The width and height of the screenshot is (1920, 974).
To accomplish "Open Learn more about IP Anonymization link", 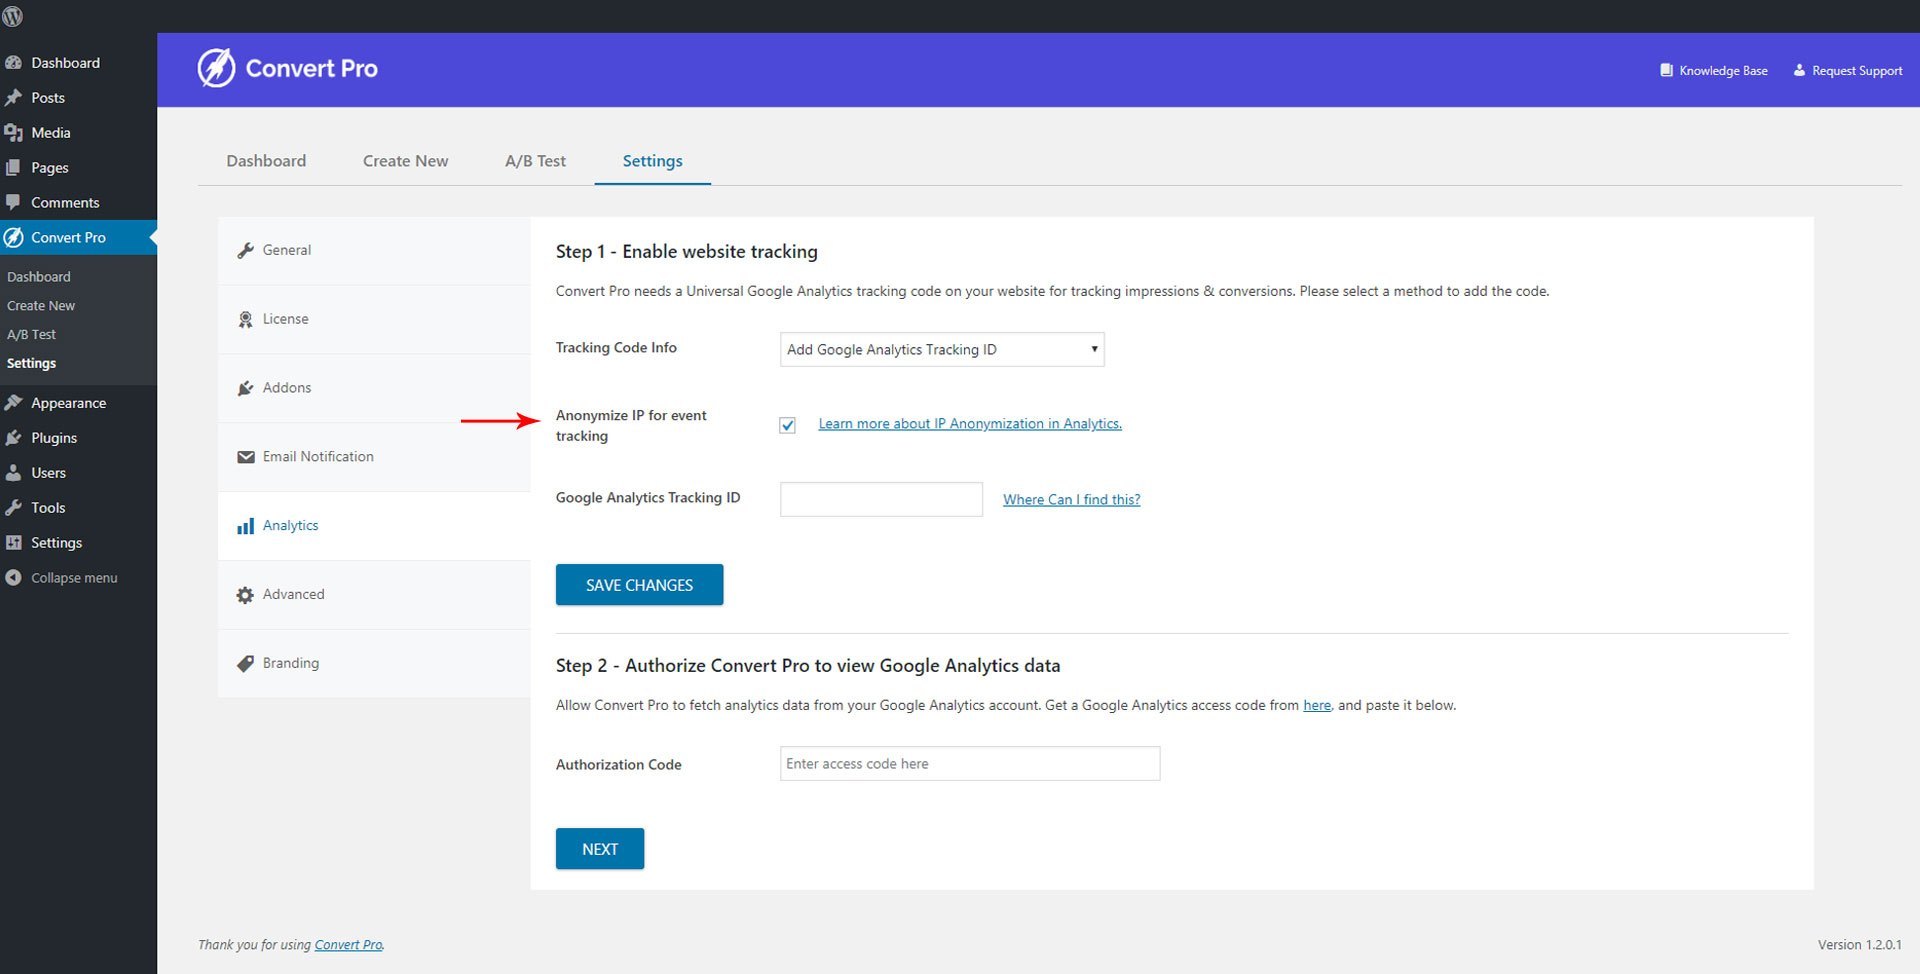I will (970, 424).
